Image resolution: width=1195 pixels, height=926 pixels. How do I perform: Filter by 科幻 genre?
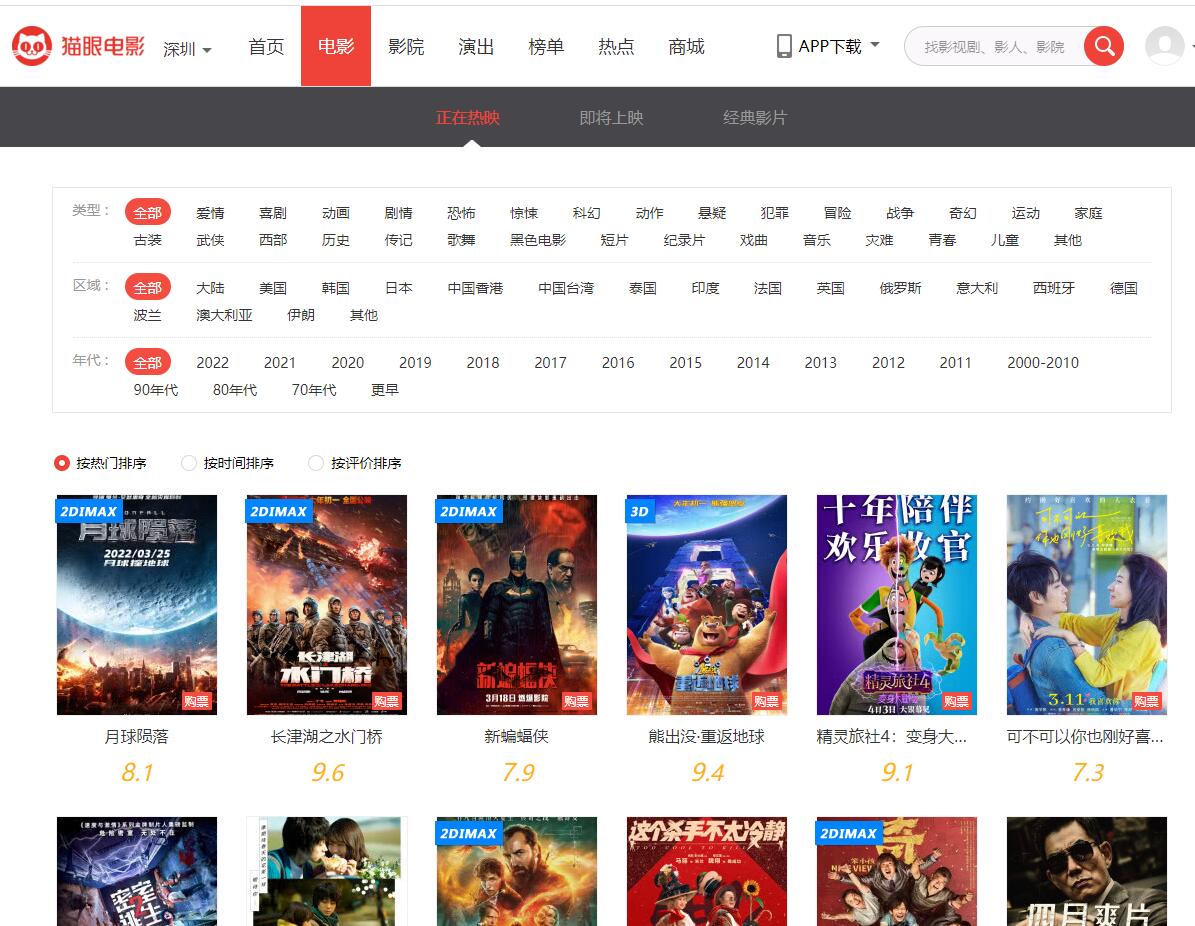[587, 213]
